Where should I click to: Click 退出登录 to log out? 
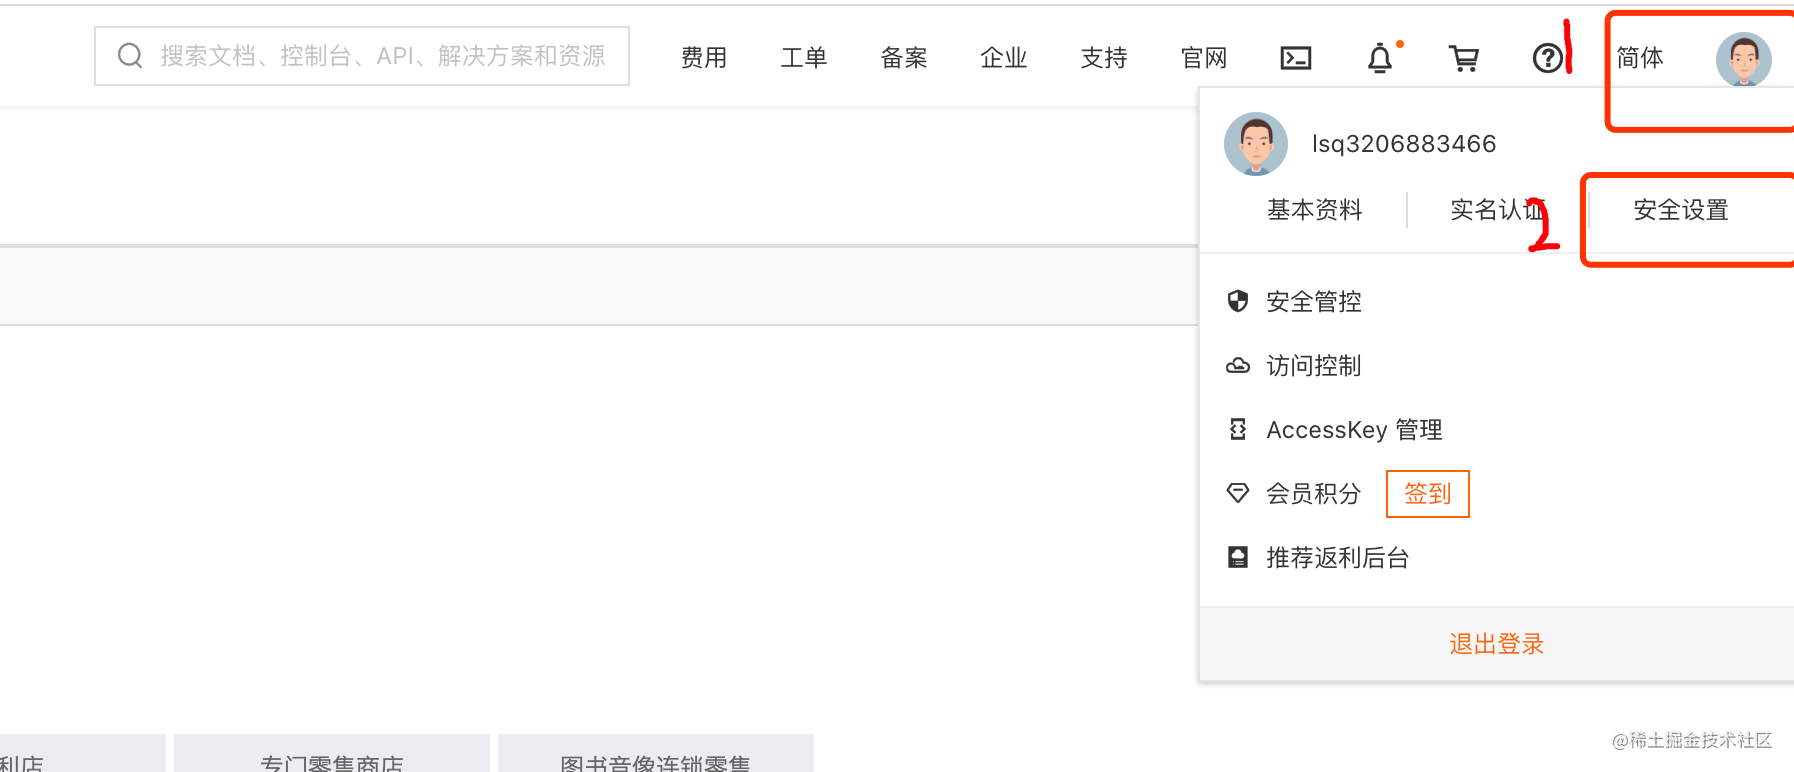pyautogui.click(x=1496, y=644)
